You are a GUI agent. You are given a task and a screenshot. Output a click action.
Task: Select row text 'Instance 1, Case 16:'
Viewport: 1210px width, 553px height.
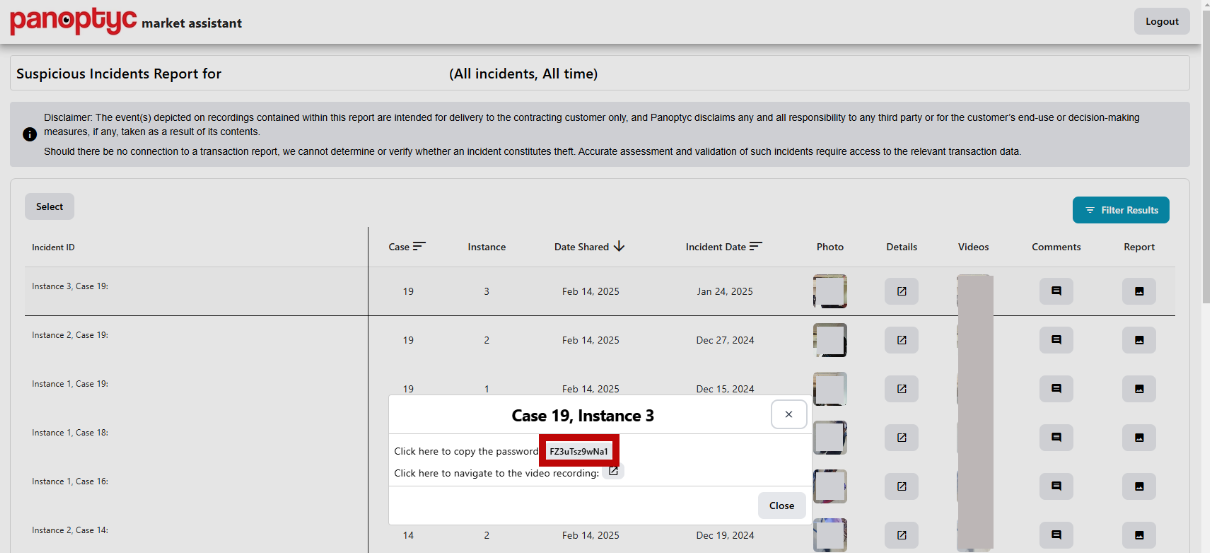click(70, 481)
